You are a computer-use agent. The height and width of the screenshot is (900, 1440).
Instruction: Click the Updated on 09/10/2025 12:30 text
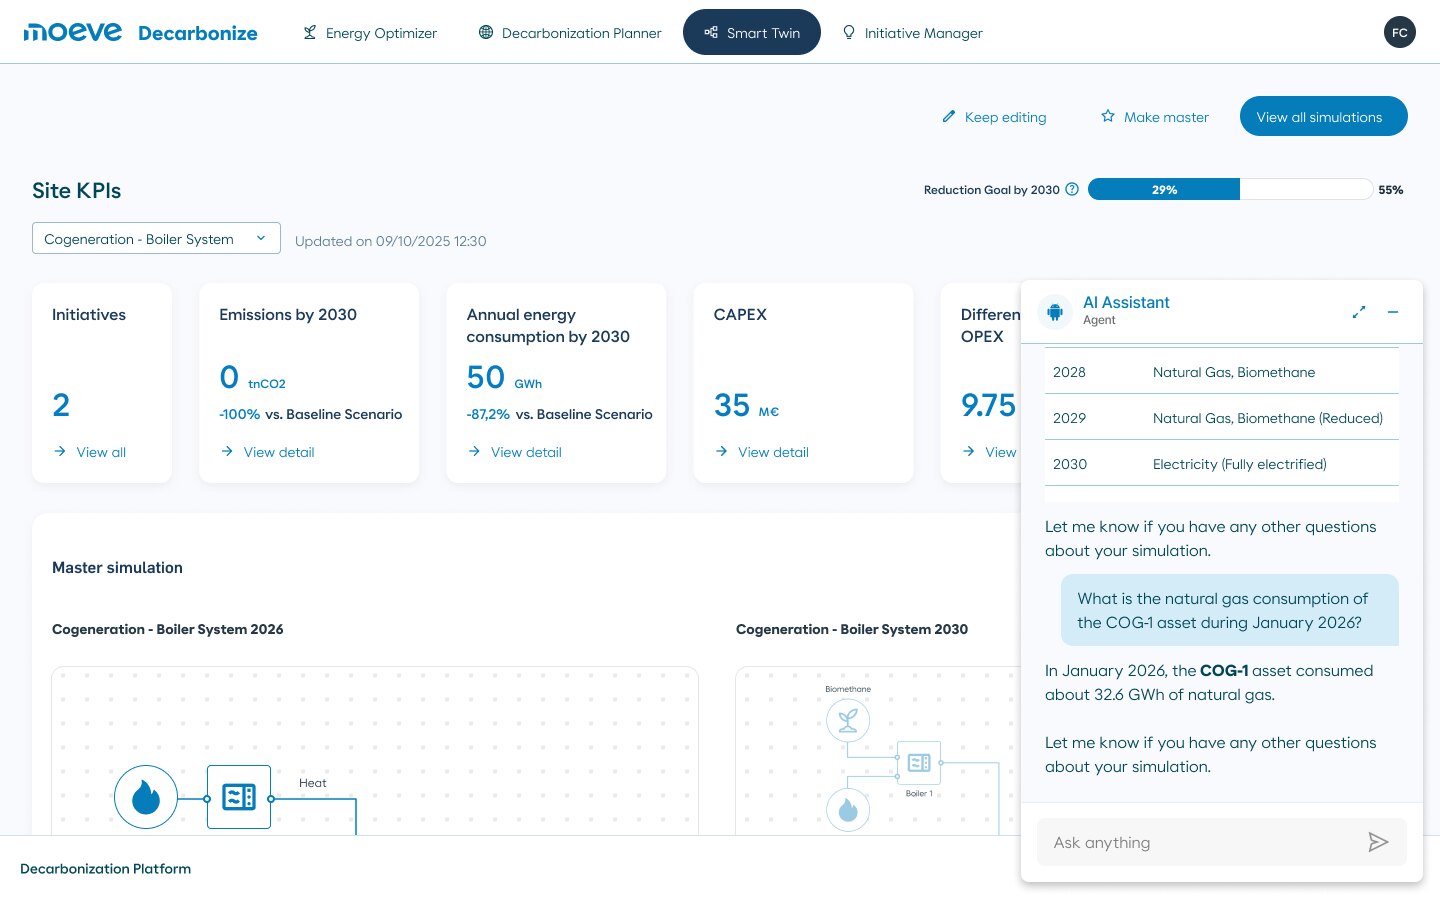391,241
